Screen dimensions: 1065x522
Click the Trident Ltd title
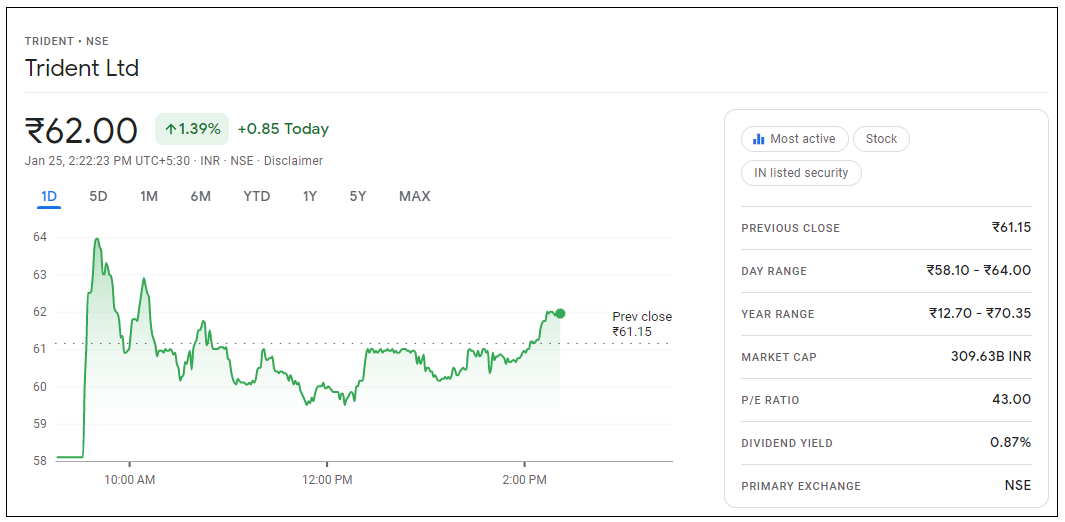[82, 68]
